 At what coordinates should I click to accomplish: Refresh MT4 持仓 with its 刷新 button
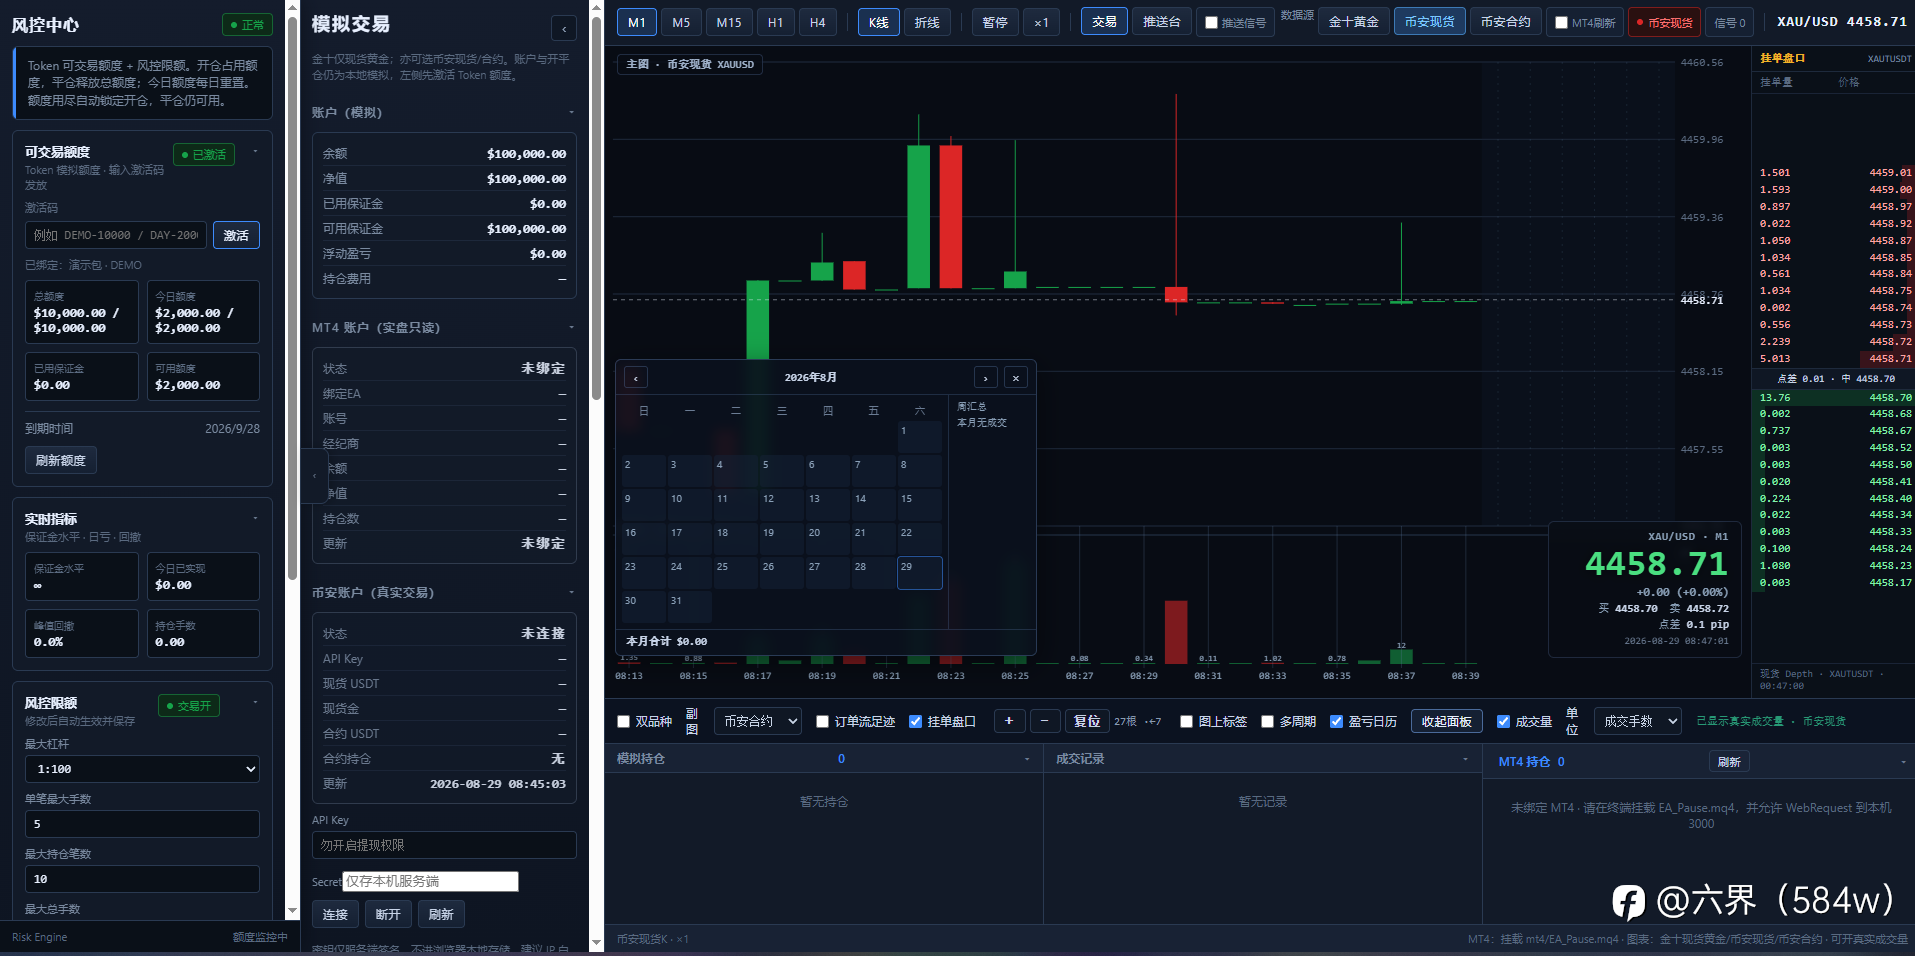(x=1729, y=762)
